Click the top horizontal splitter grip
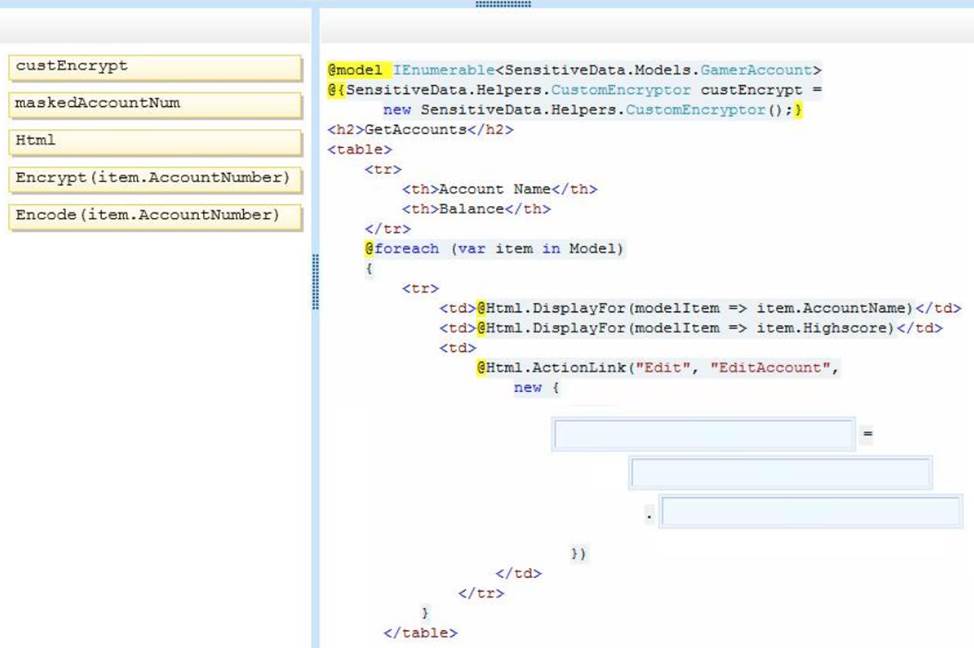This screenshot has width=974, height=648. [503, 4]
